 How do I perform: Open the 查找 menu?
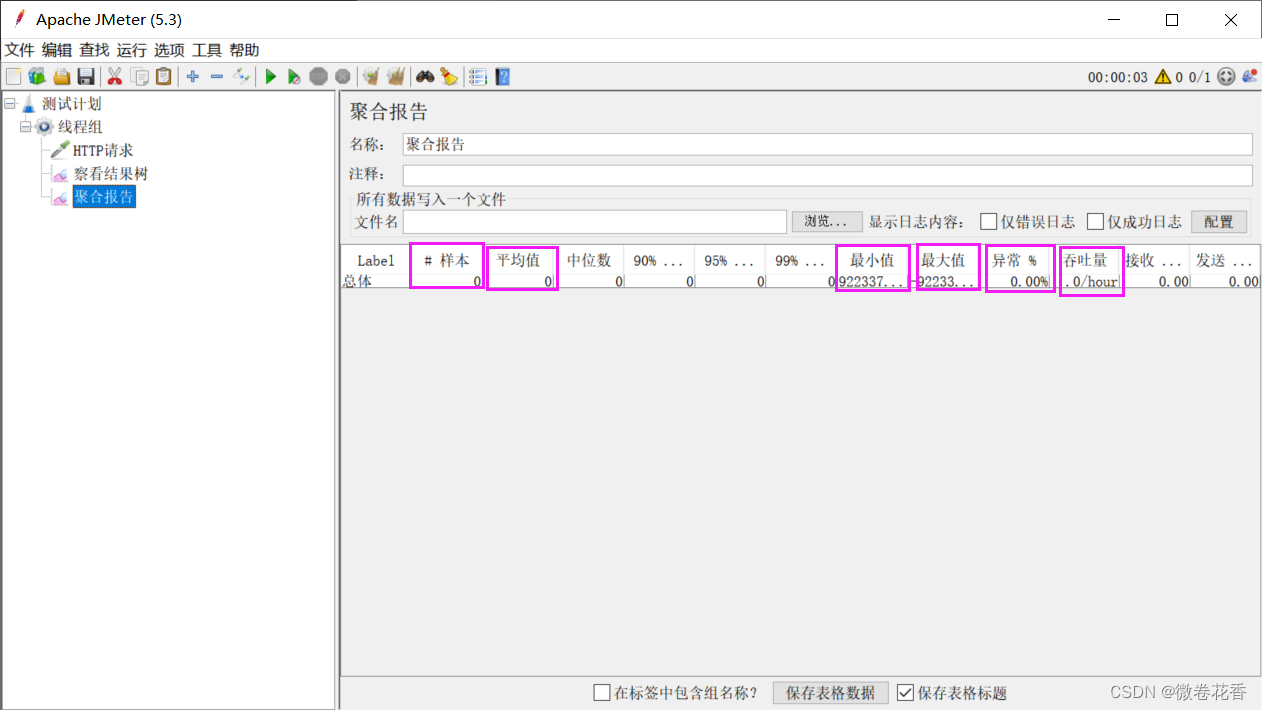(x=94, y=50)
